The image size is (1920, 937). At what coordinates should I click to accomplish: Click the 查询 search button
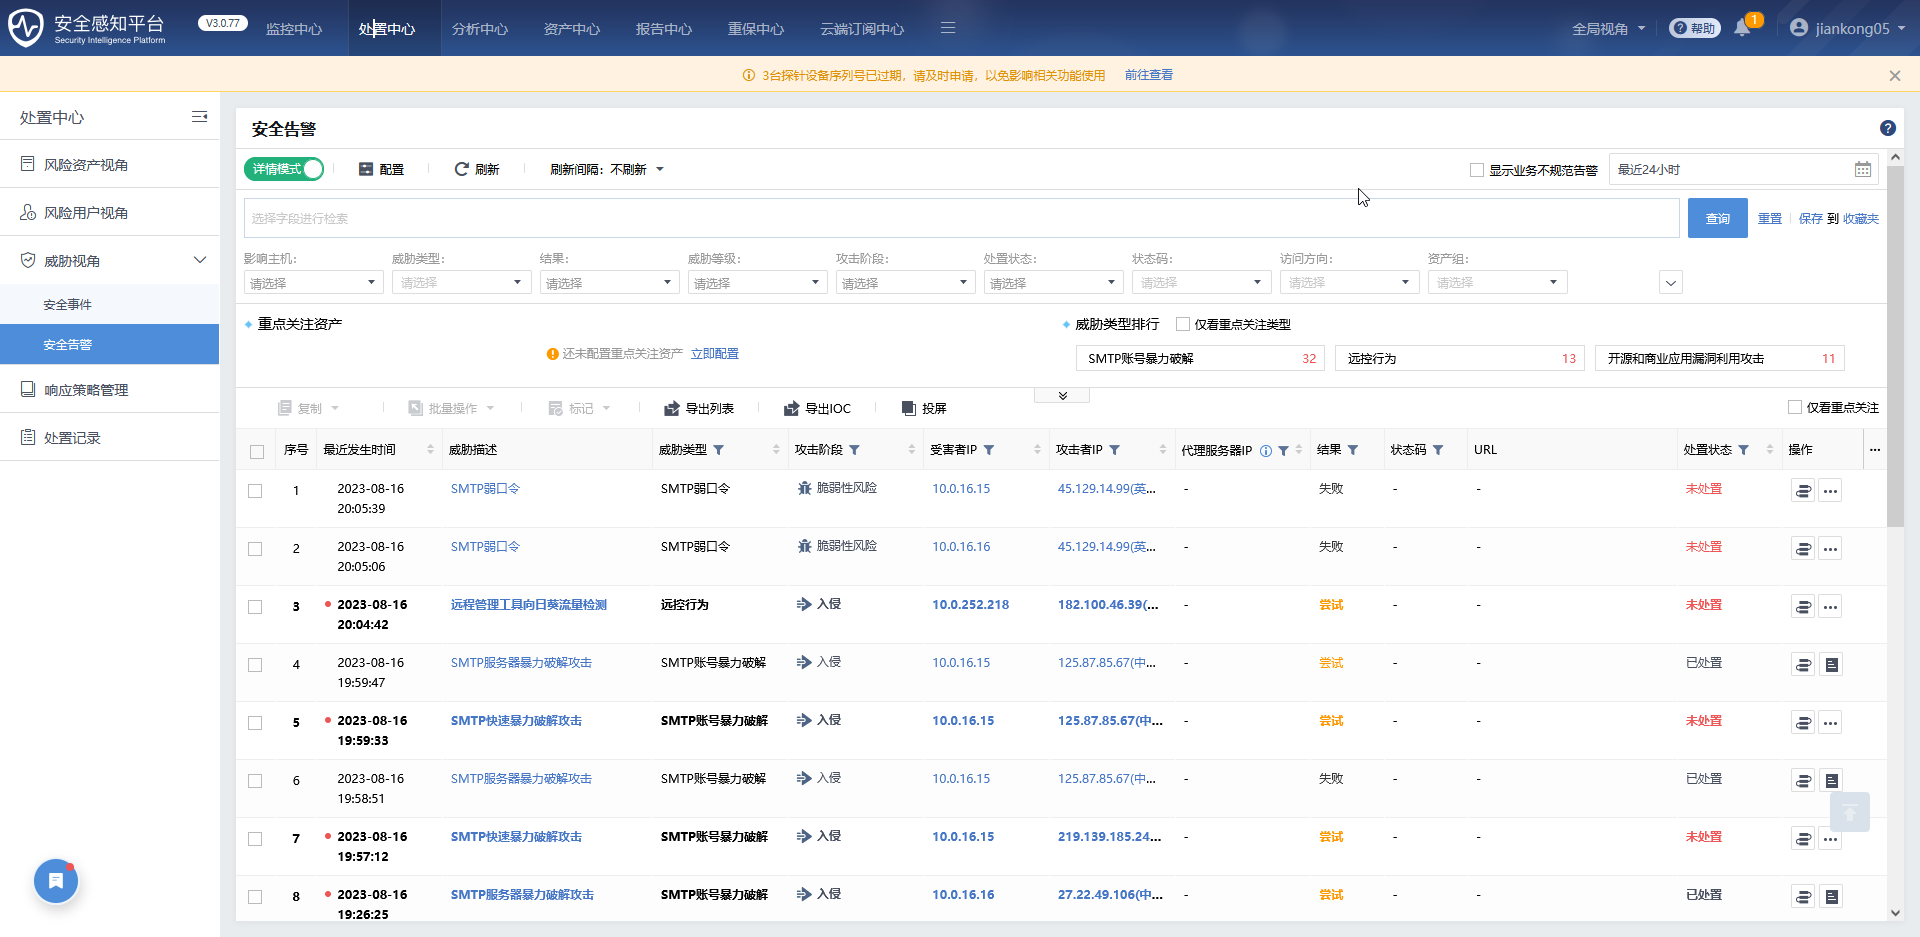1718,218
